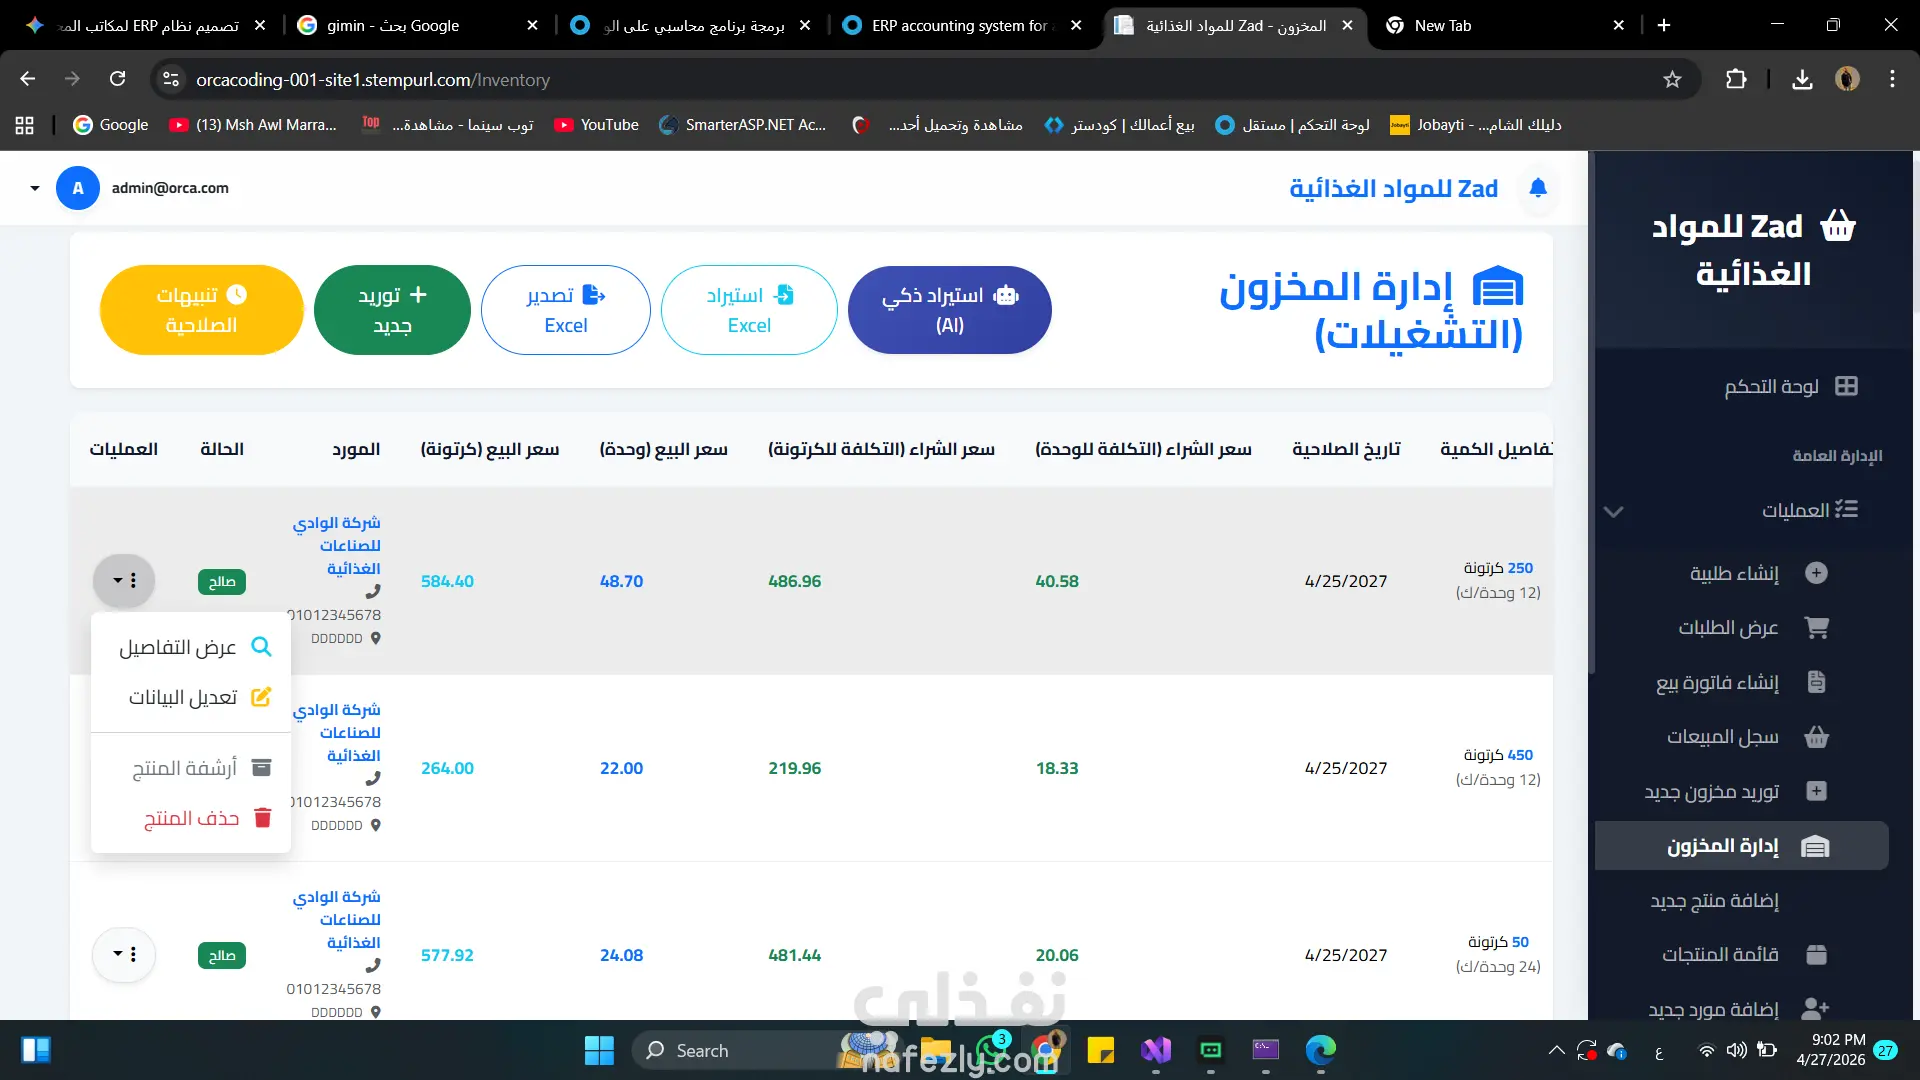Screen dimensions: 1920x1080
Task: Click the supplier link in the 250 carton row
Action: click(x=337, y=546)
